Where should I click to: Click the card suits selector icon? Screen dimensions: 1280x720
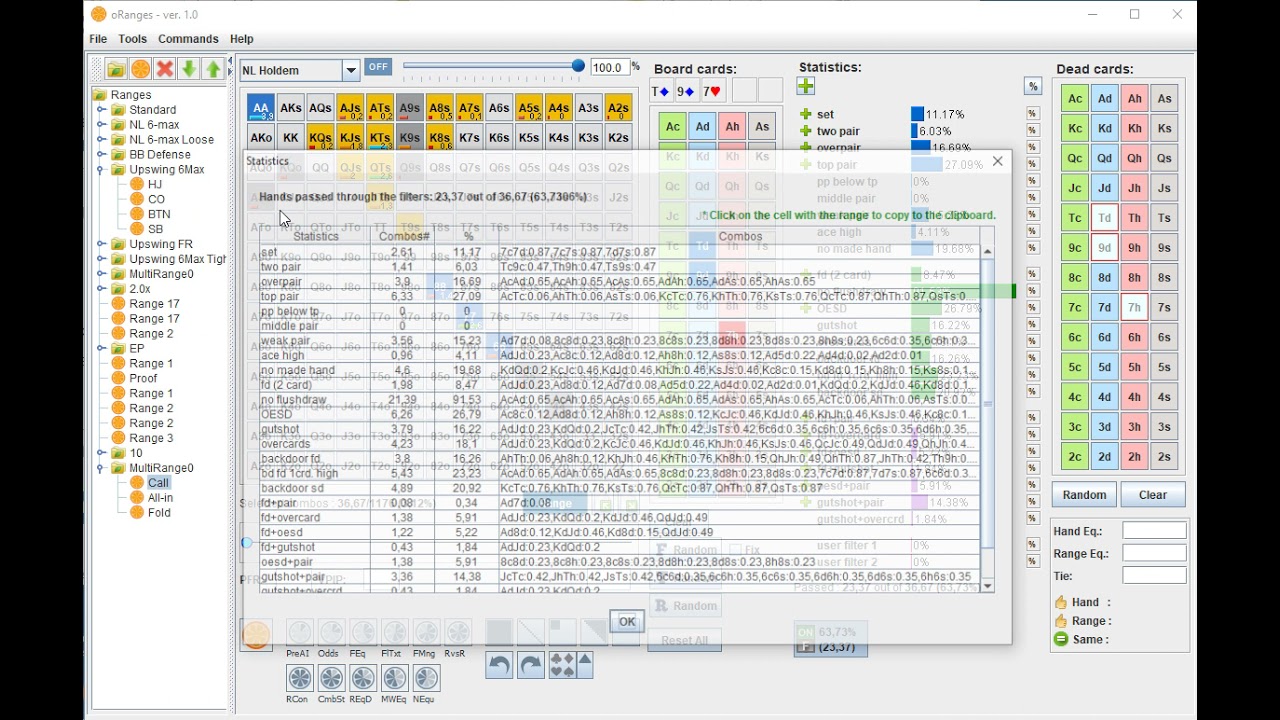click(562, 665)
